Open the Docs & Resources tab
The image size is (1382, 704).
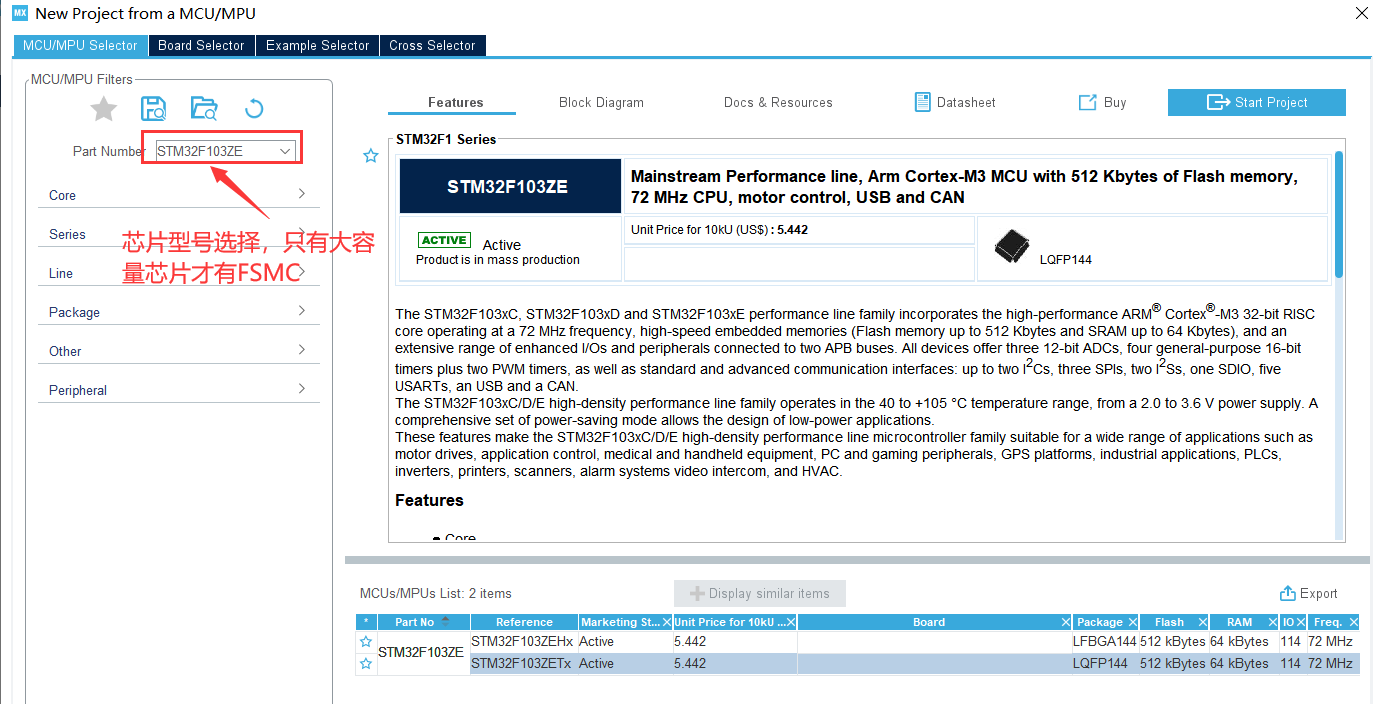point(778,102)
